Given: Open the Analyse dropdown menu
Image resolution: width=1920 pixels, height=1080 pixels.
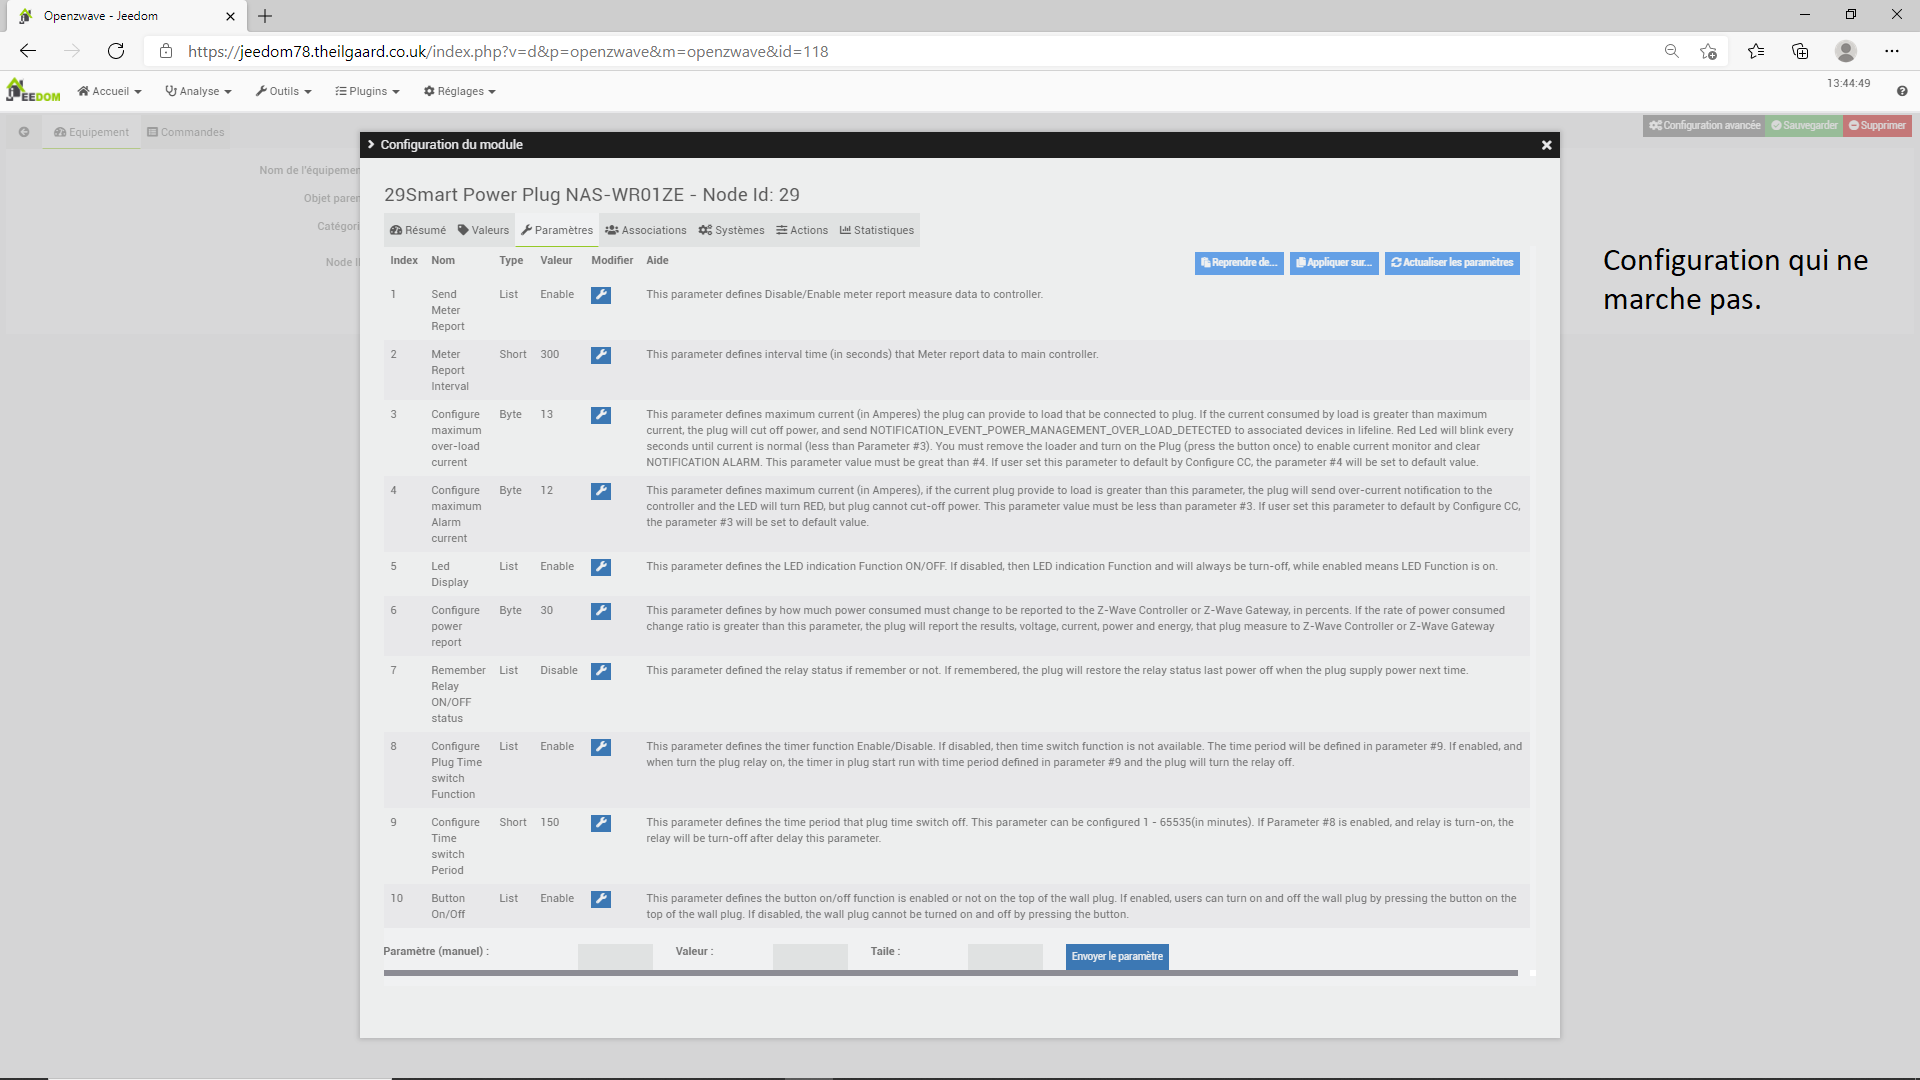Looking at the screenshot, I should pyautogui.click(x=199, y=91).
